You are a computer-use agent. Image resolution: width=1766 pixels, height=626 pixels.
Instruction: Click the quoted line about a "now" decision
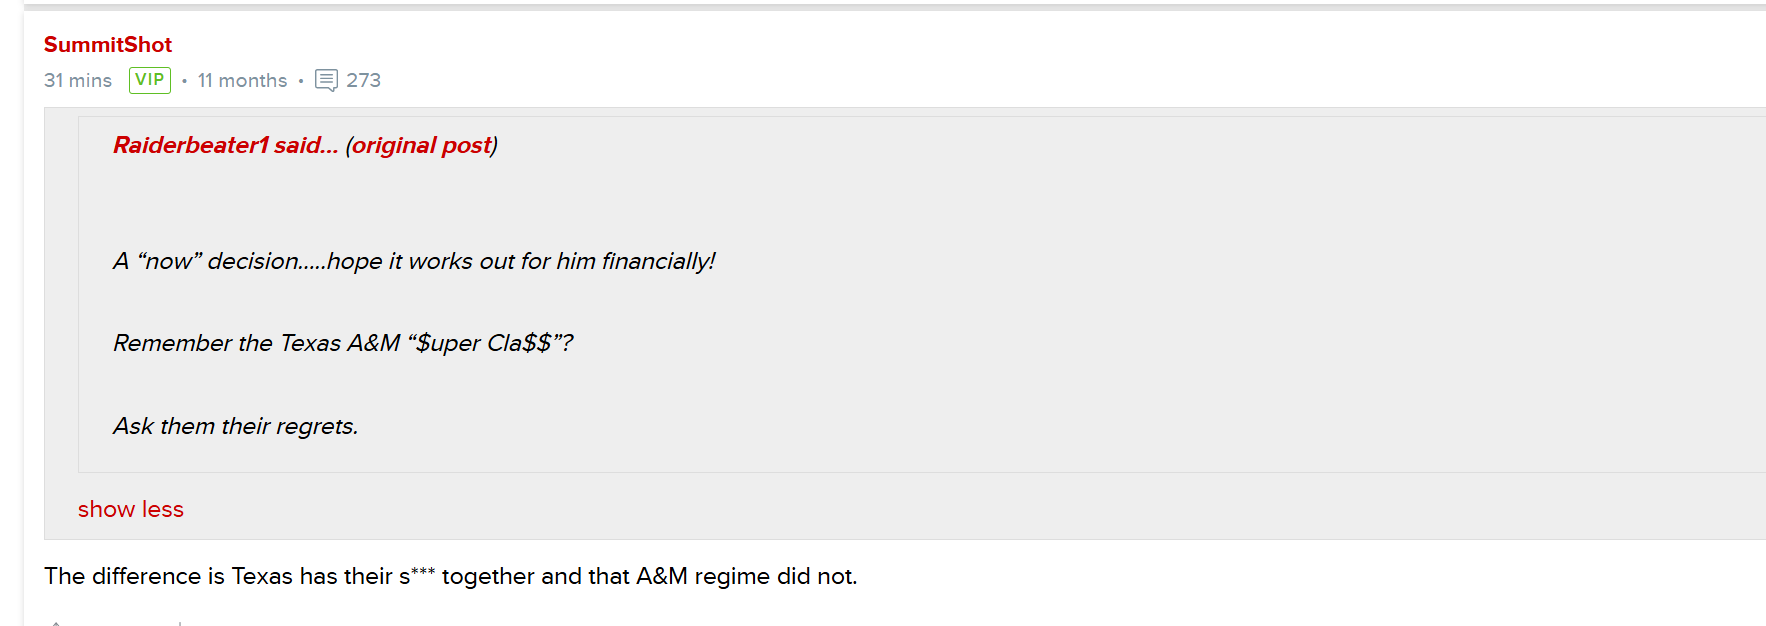(x=414, y=261)
